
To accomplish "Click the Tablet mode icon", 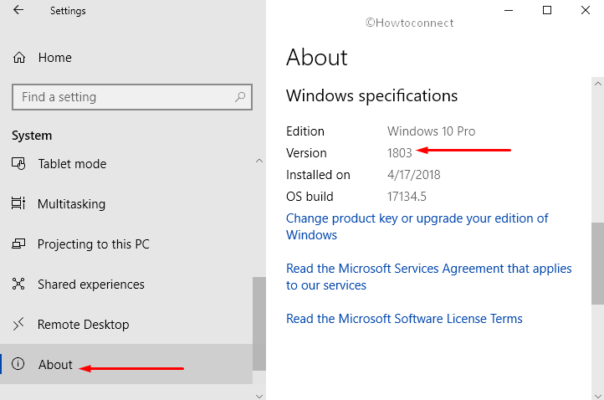I will (x=18, y=164).
